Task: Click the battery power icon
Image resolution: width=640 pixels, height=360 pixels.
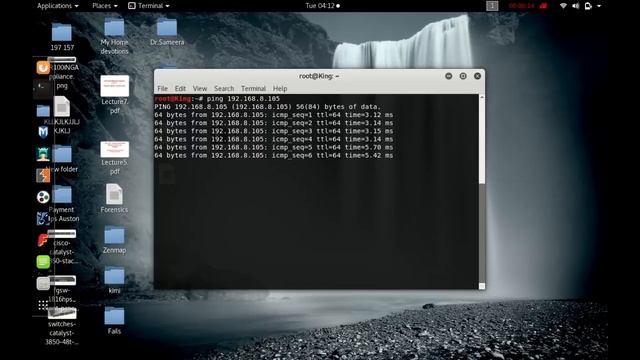Action: pyautogui.click(x=588, y=6)
